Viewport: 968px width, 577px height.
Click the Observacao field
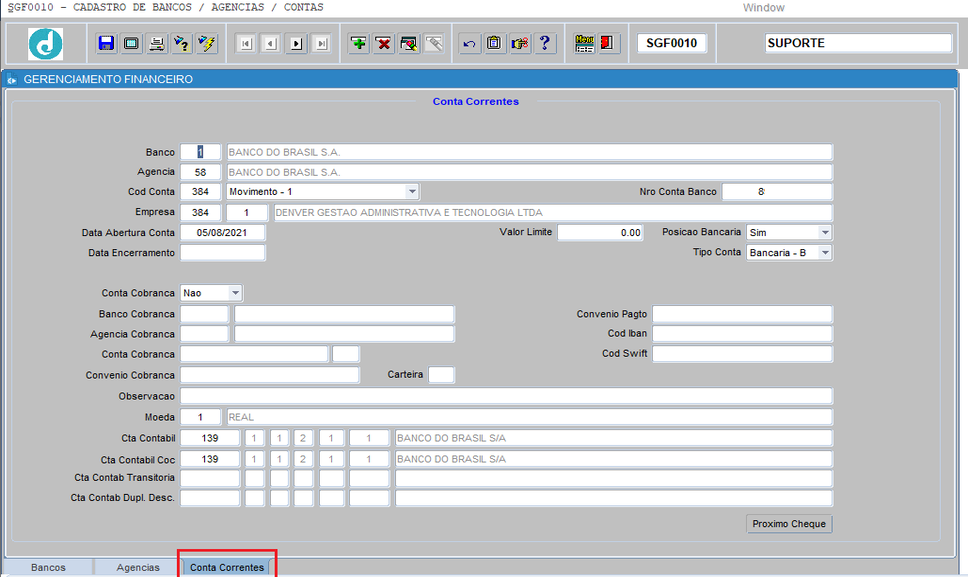pos(506,396)
